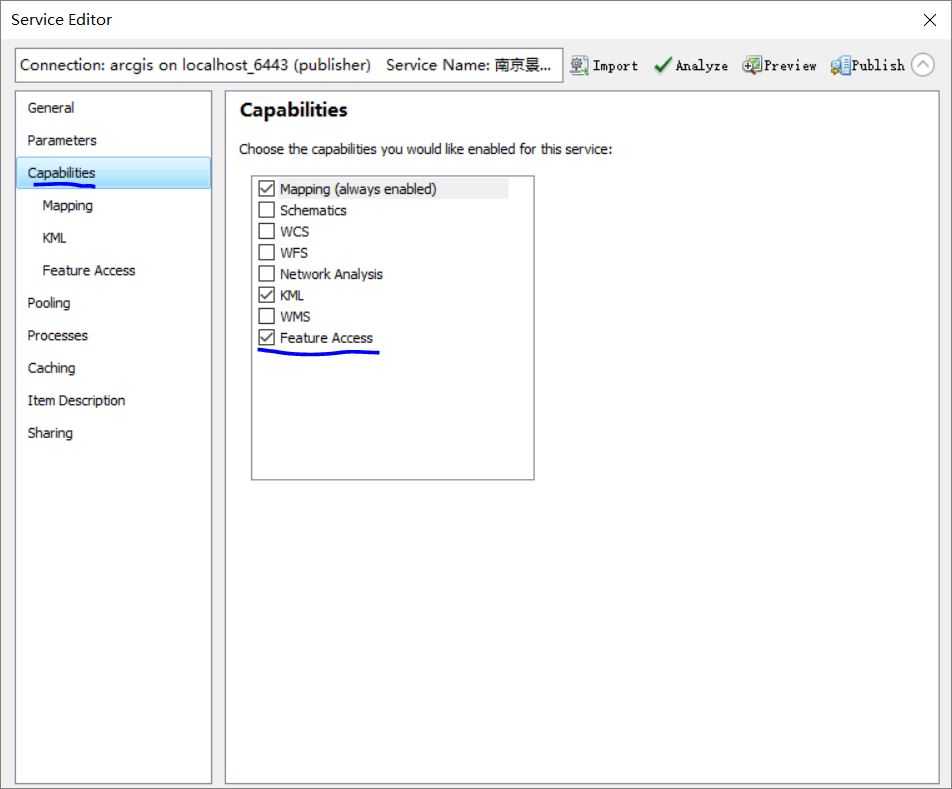The image size is (952, 789).
Task: Select Capabilities in the left sidebar
Action: [x=114, y=173]
